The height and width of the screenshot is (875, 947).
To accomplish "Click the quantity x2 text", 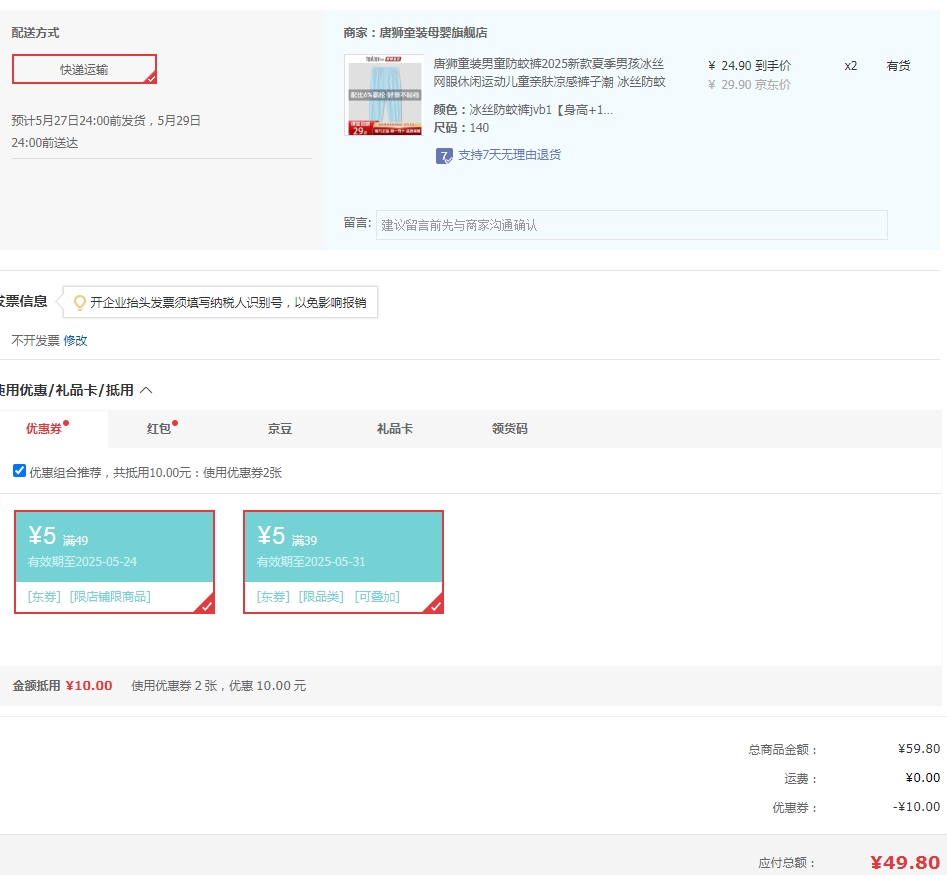I will [850, 66].
